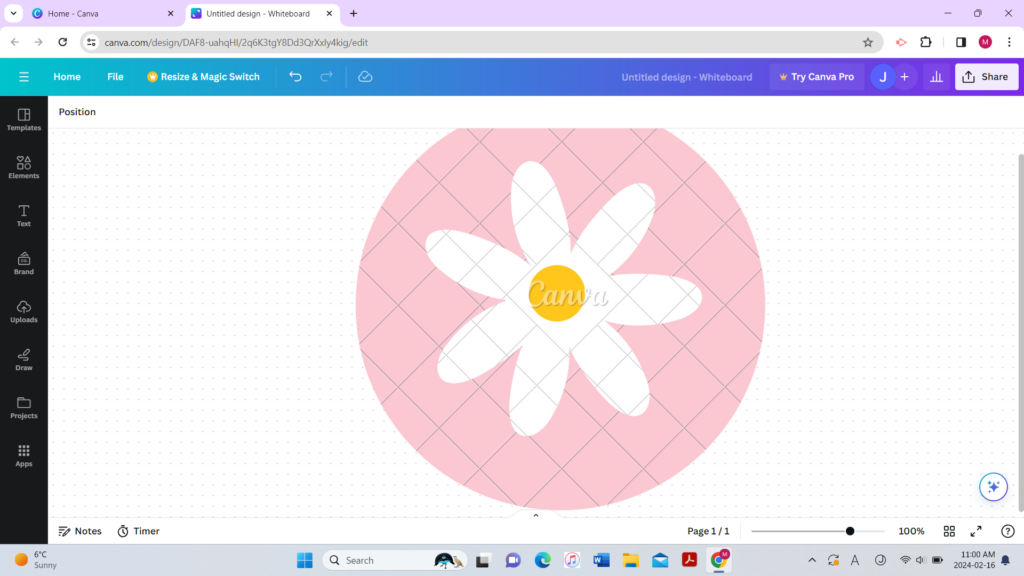Open the browser extensions puzzle icon
The height and width of the screenshot is (576, 1024).
(925, 42)
